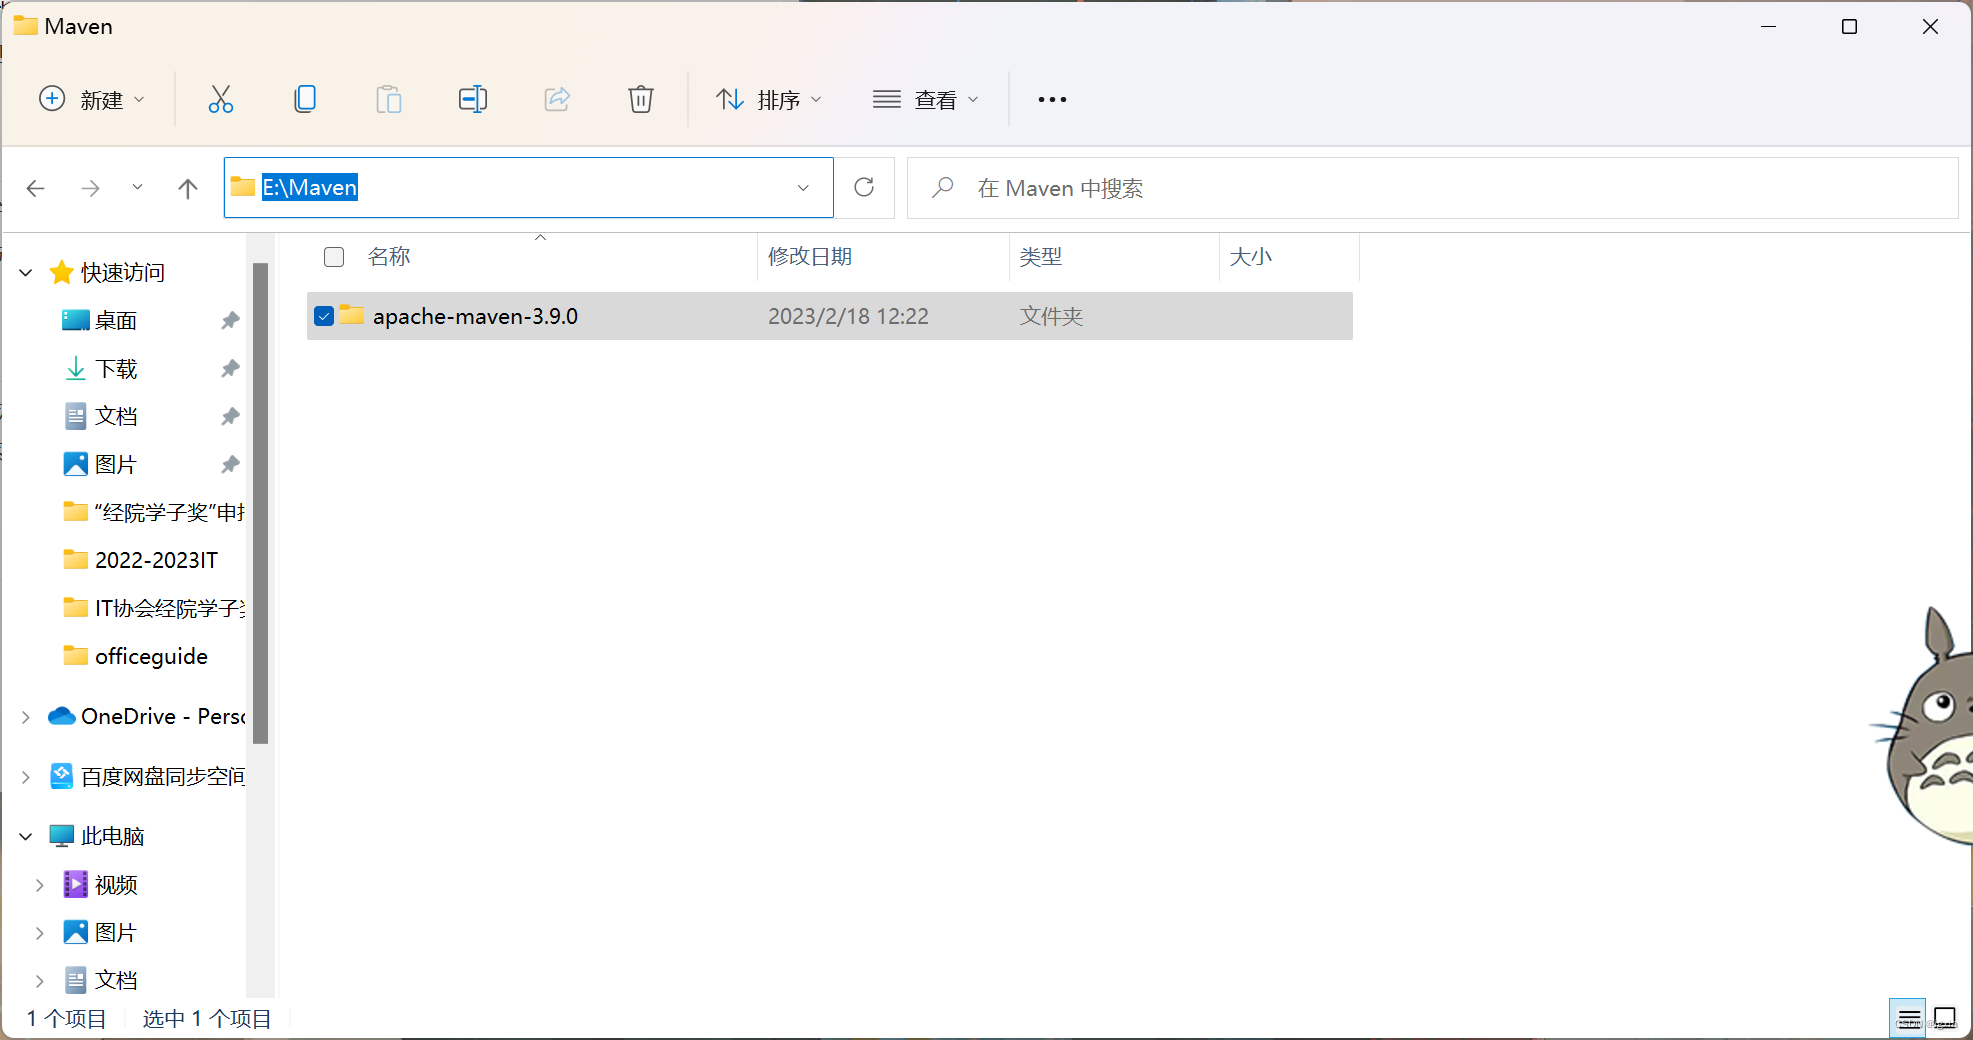Switch to details view icon in status bar

1909,1018
